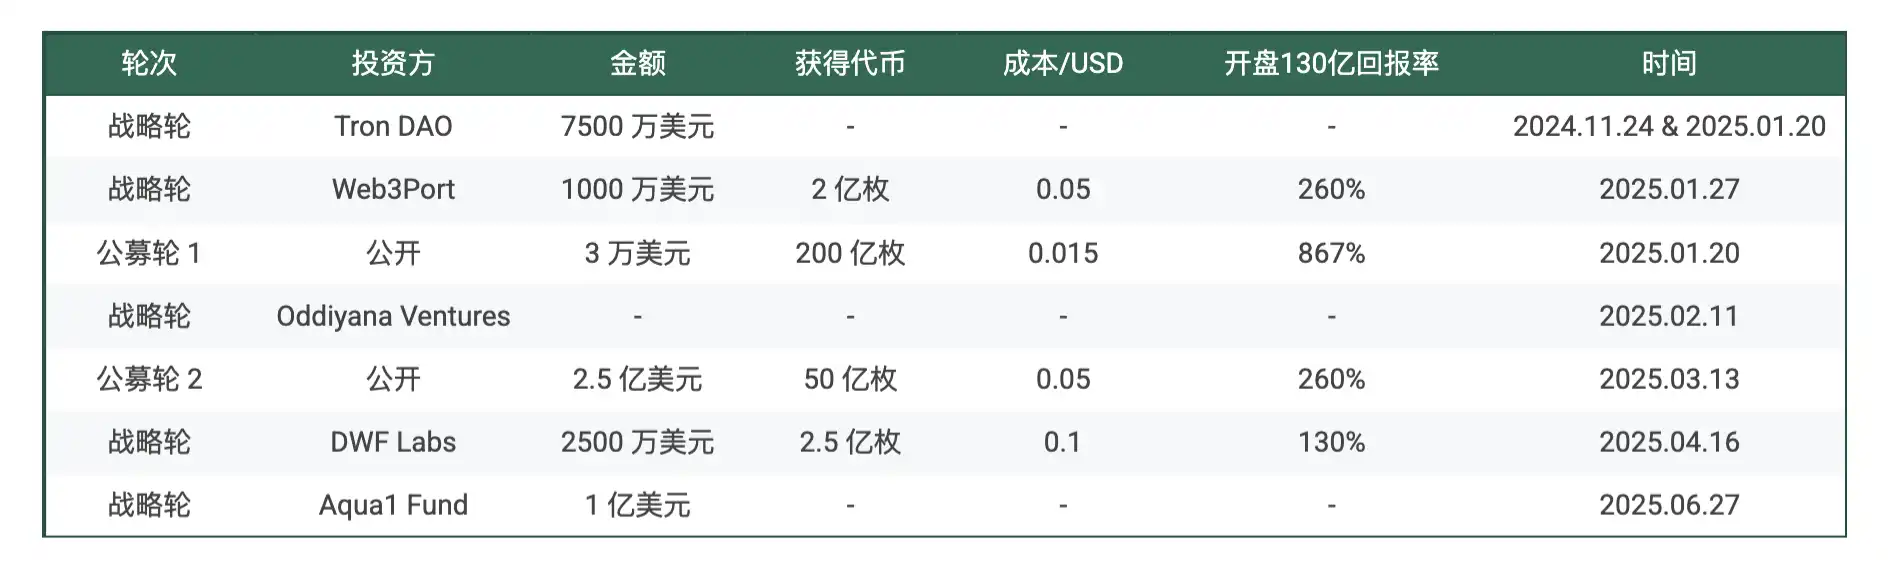
Task: Select the 0.015 cost cell
Action: [x=1062, y=254]
